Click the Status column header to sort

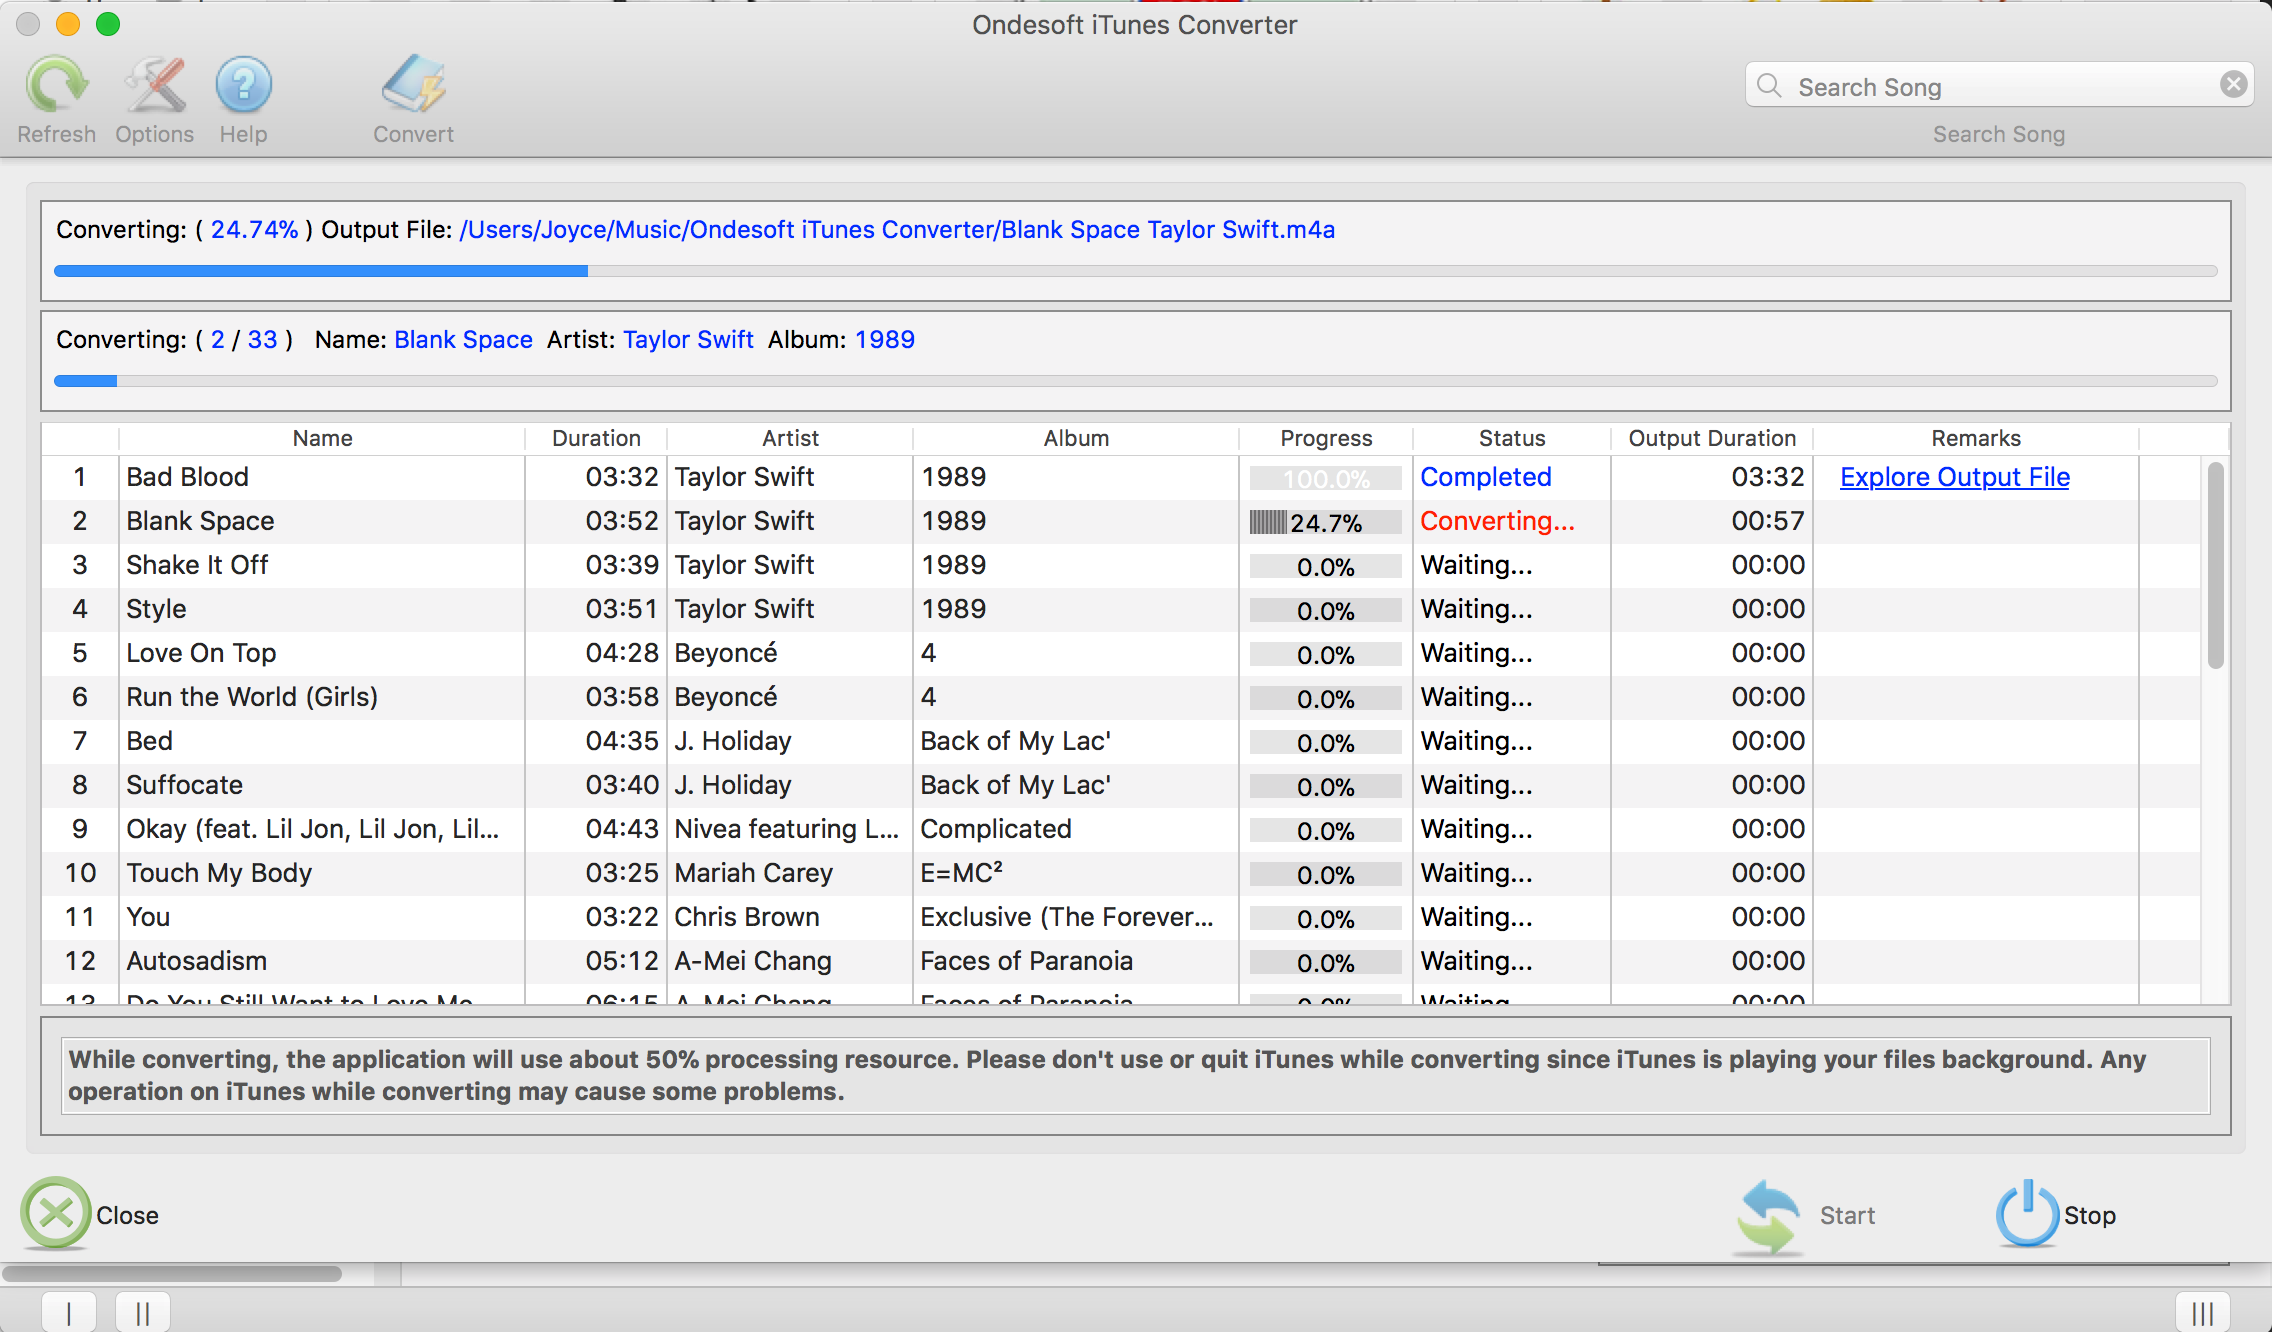(1508, 436)
